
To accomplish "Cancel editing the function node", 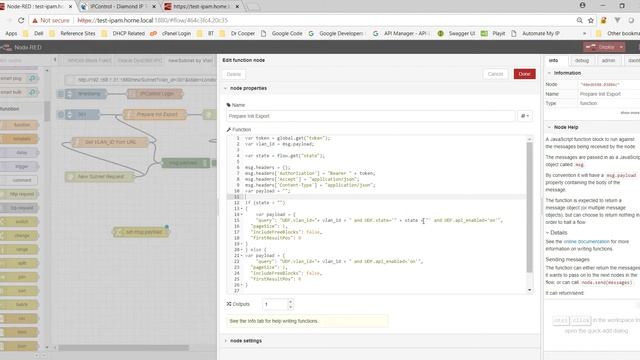I will point(495,74).
